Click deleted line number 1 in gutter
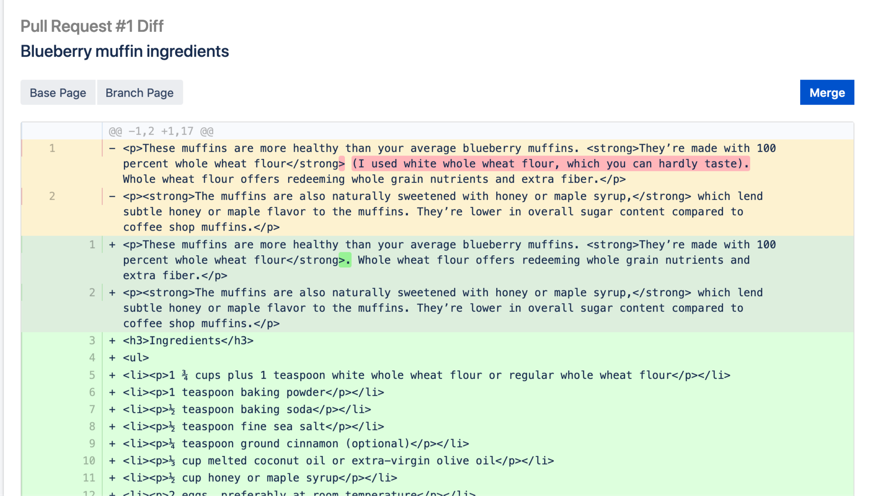This screenshot has width=871, height=496. [x=52, y=148]
